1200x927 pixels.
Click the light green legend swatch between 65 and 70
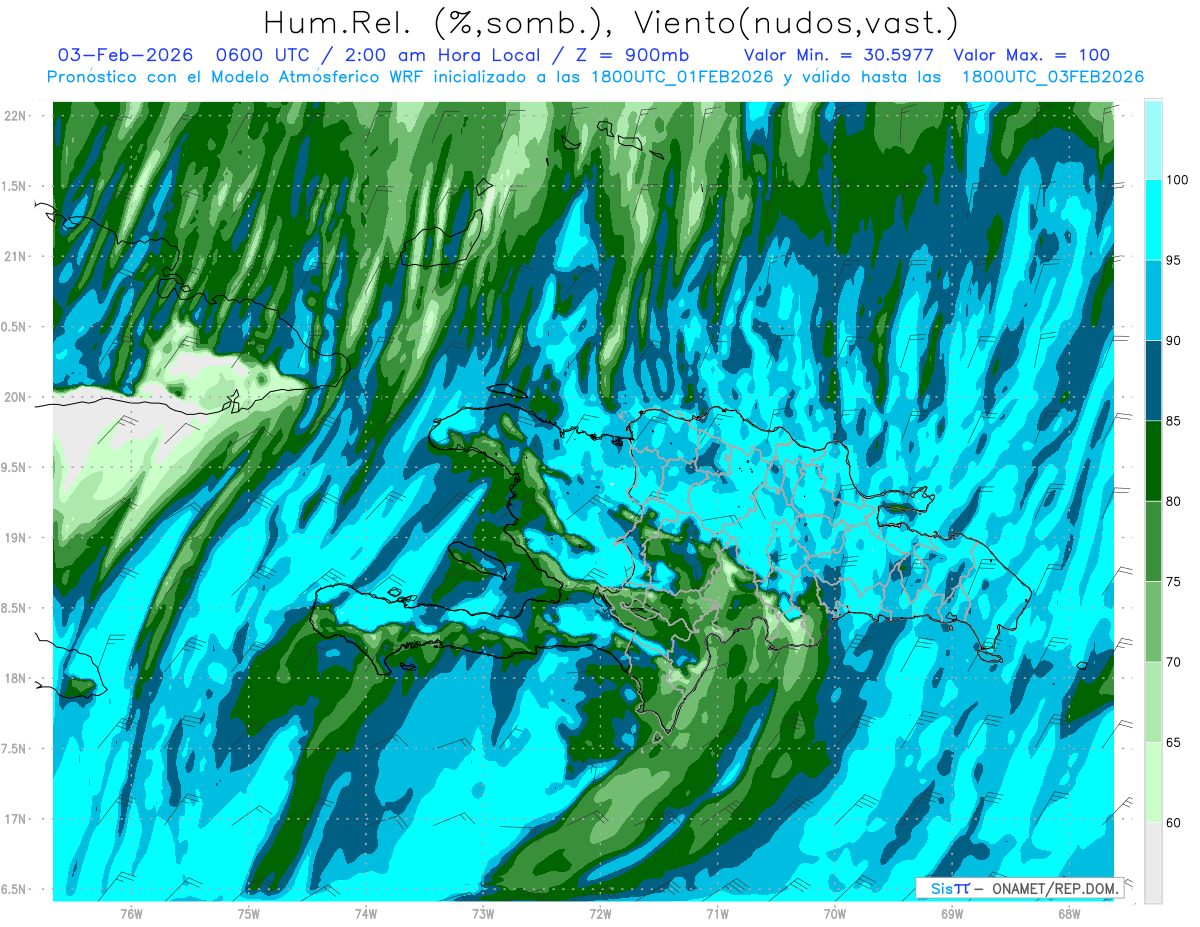point(1153,702)
